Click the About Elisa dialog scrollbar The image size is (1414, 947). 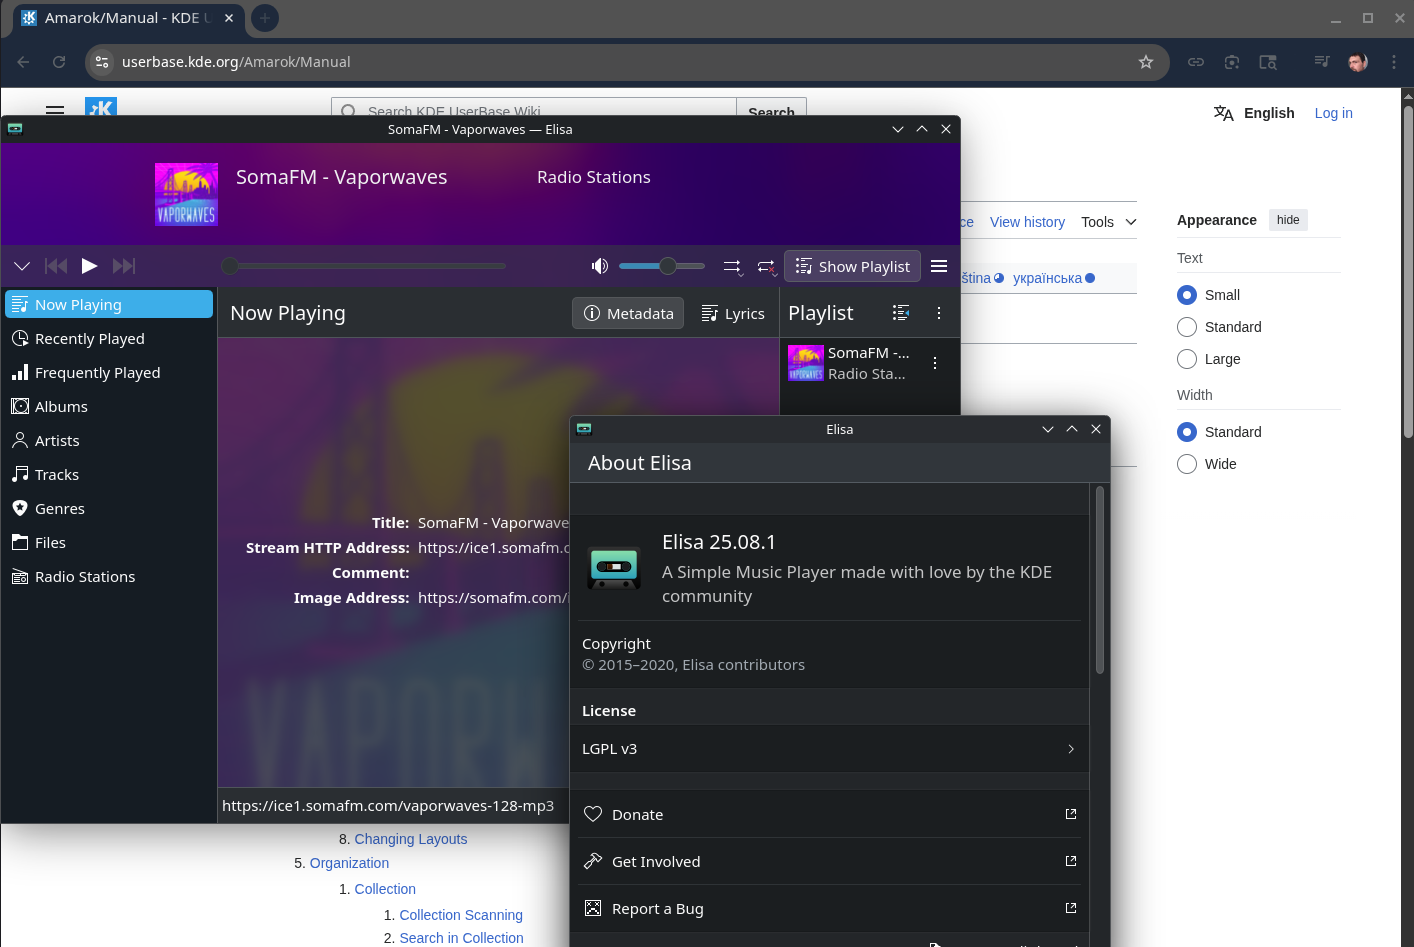[1100, 580]
